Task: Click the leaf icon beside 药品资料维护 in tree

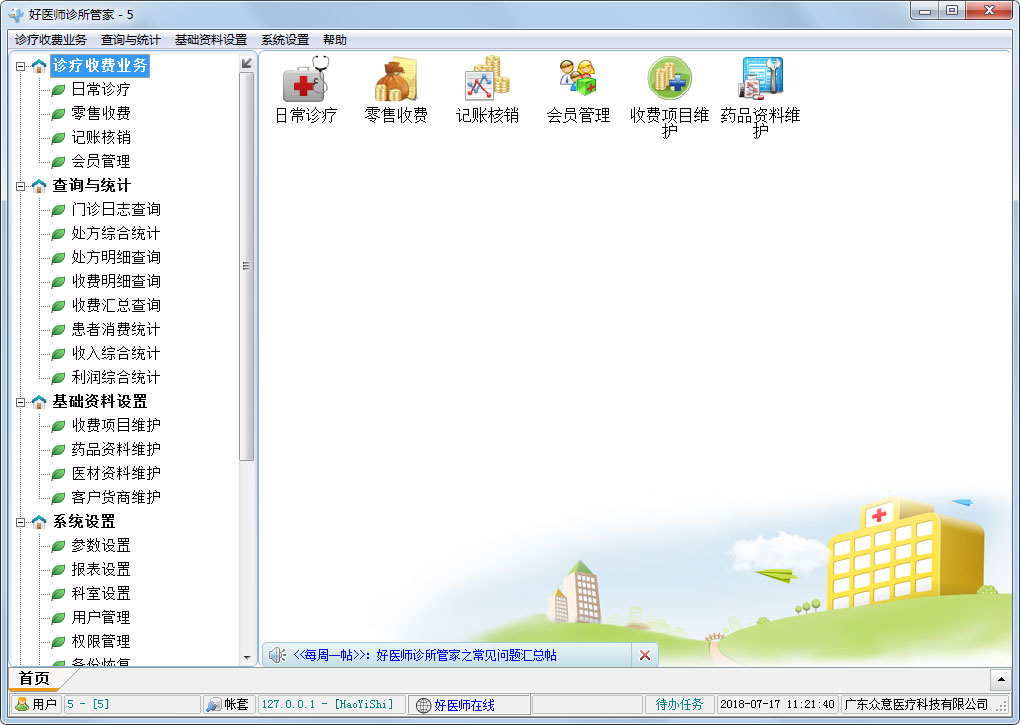Action: 59,450
